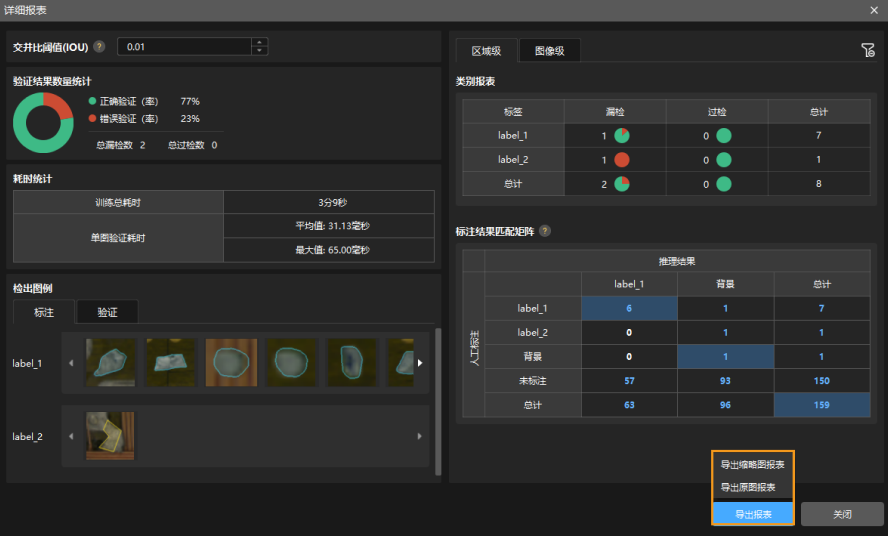Click matrix cell 150 in 未标注 row
This screenshot has height=536, width=888.
click(822, 381)
